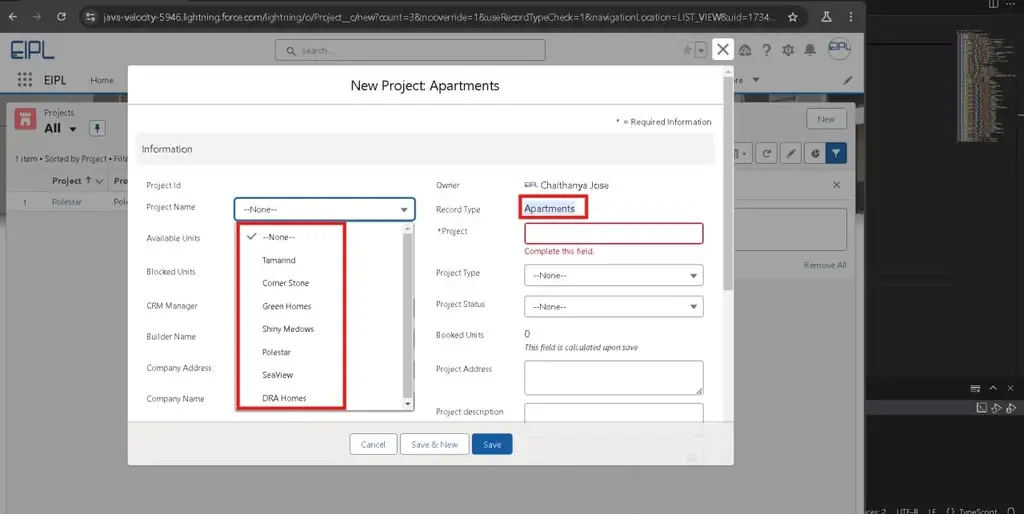Click the blue Save button
This screenshot has width=1024, height=514.
pyautogui.click(x=492, y=444)
